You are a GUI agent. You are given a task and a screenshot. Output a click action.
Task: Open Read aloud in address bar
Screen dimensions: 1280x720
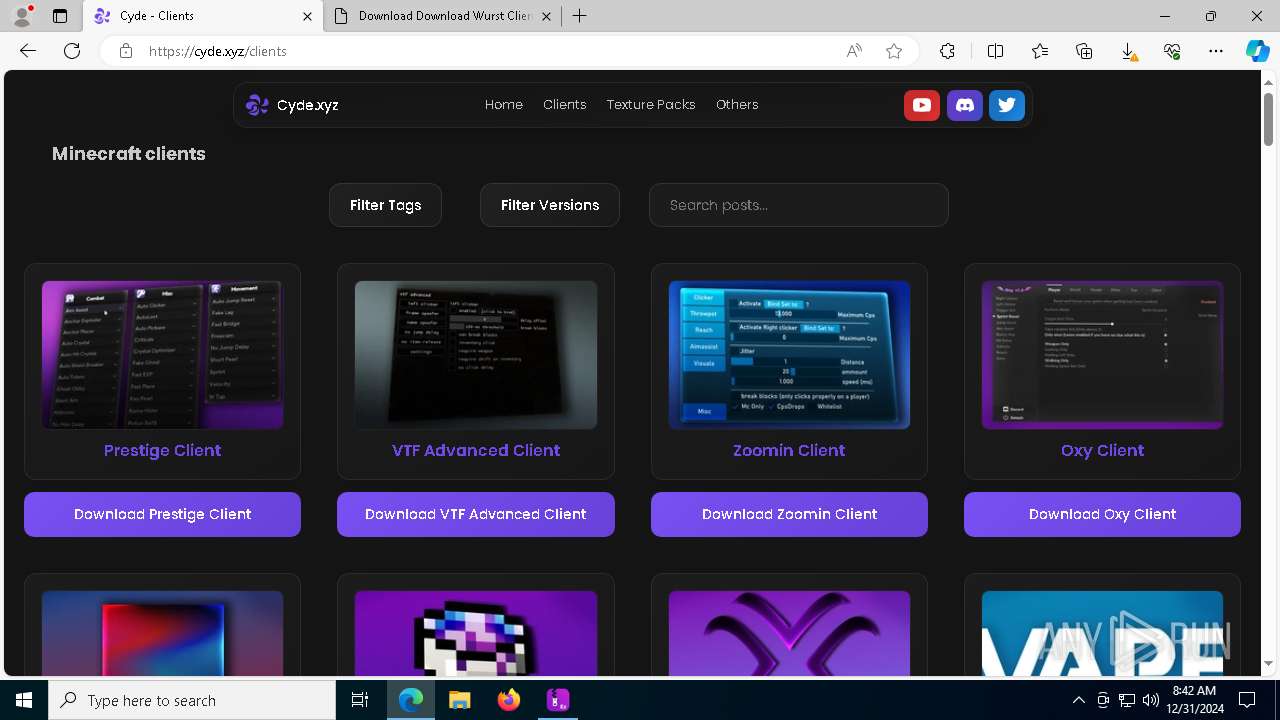[x=854, y=51]
